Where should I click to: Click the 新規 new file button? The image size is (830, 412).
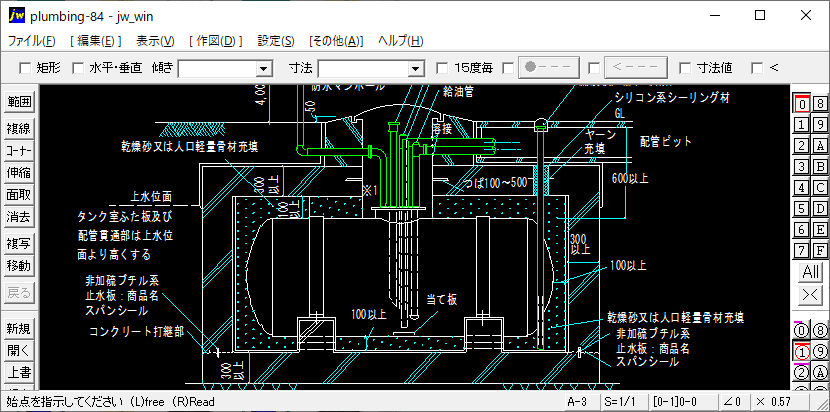19,329
